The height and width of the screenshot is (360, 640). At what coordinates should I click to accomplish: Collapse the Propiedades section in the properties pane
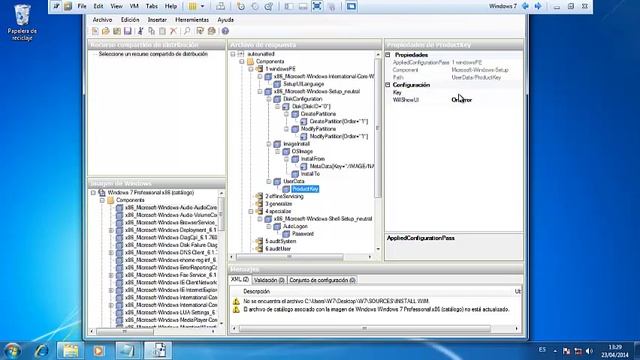coord(388,55)
